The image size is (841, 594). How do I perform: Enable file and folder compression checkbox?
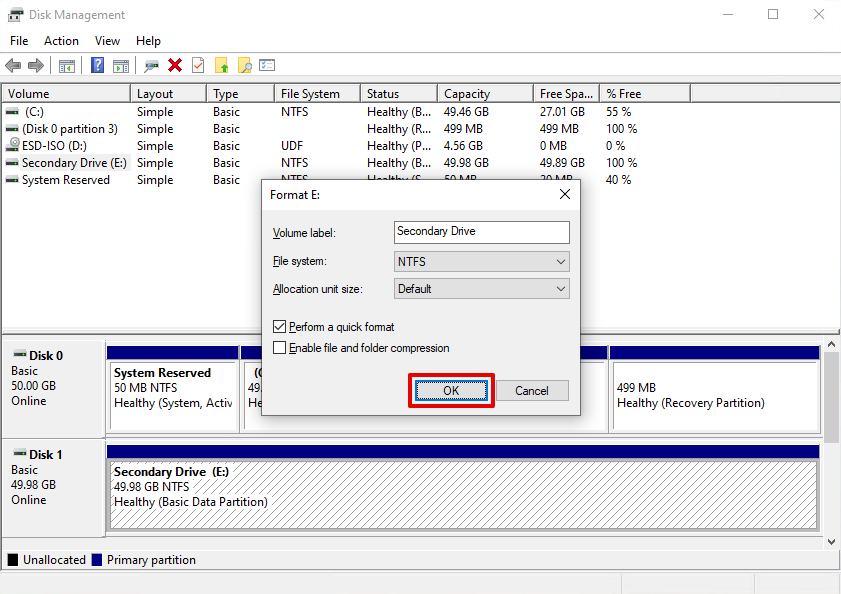pyautogui.click(x=280, y=348)
